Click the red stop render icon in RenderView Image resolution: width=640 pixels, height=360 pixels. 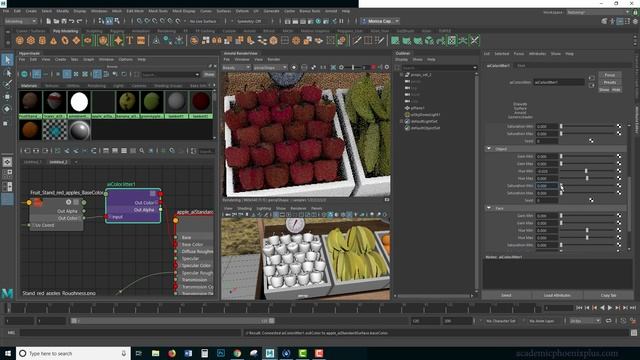(x=373, y=67)
